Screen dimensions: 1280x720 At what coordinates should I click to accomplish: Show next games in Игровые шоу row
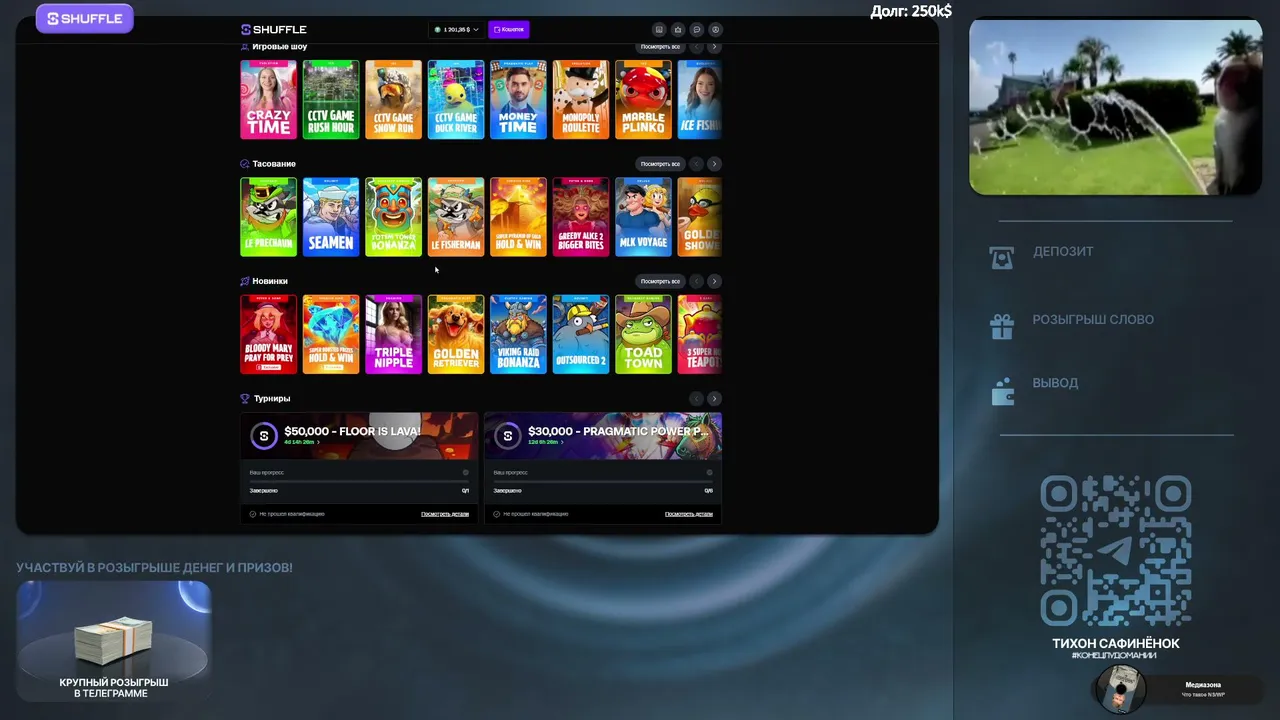714,47
